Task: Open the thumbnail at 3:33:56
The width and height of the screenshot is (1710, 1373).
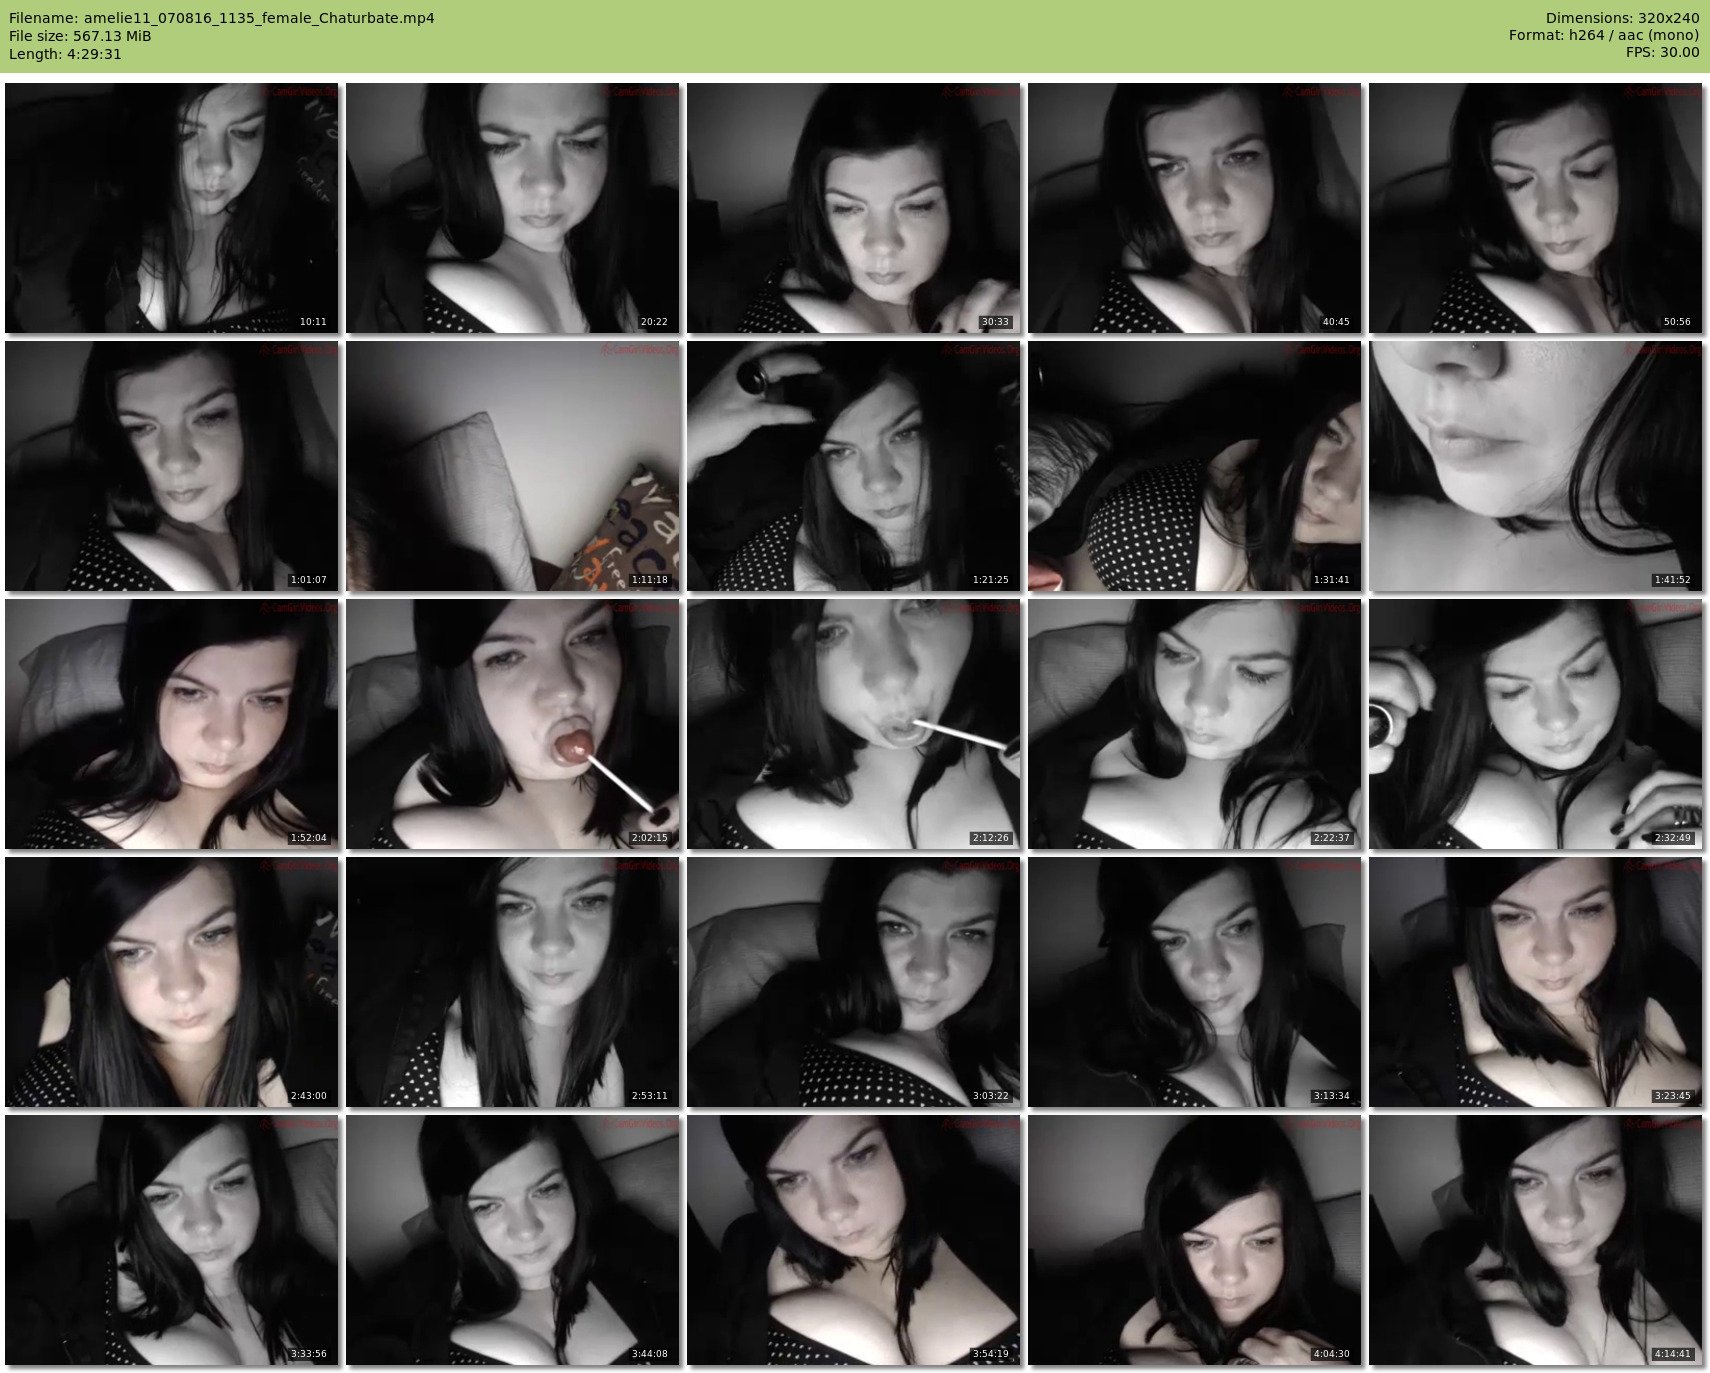Action: click(171, 1240)
